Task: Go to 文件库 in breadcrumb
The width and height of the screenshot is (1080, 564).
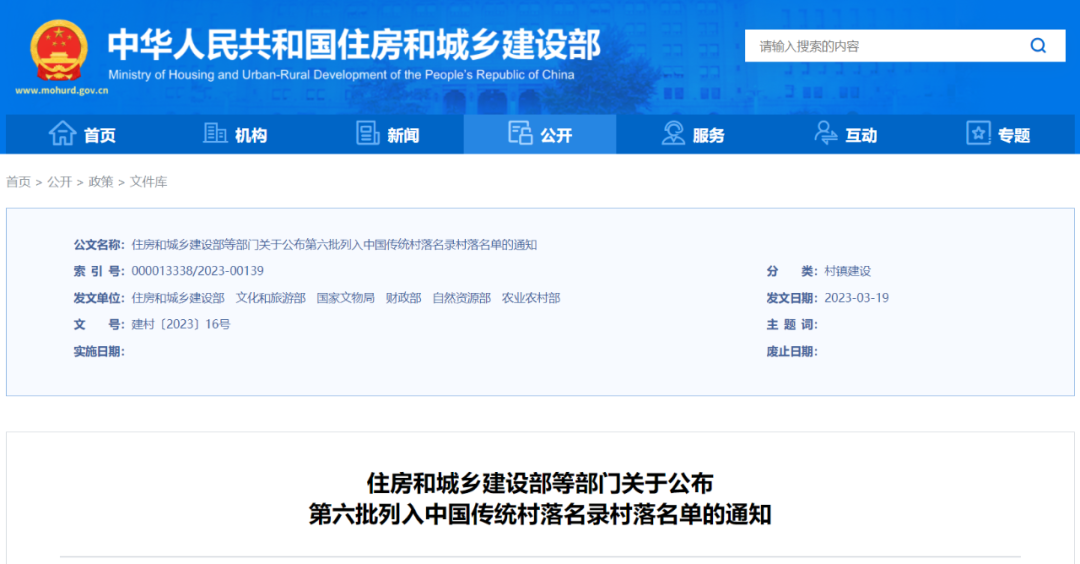Action: (x=149, y=182)
